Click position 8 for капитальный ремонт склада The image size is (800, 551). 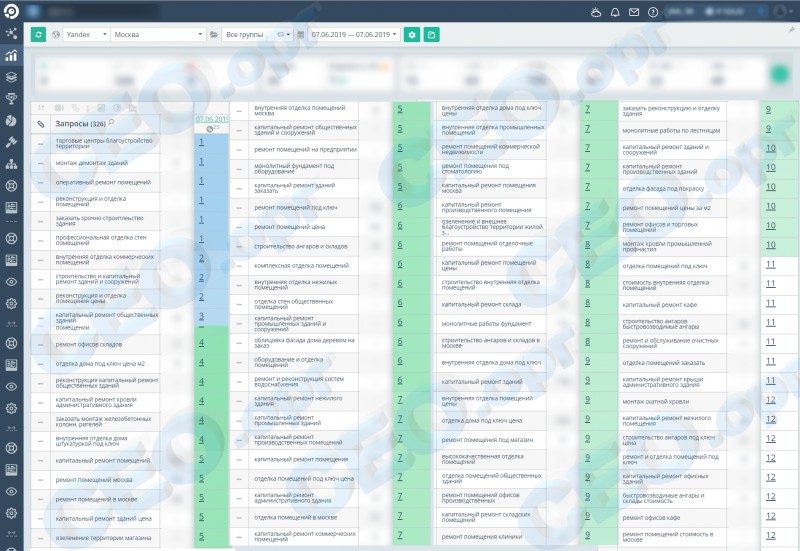(587, 303)
